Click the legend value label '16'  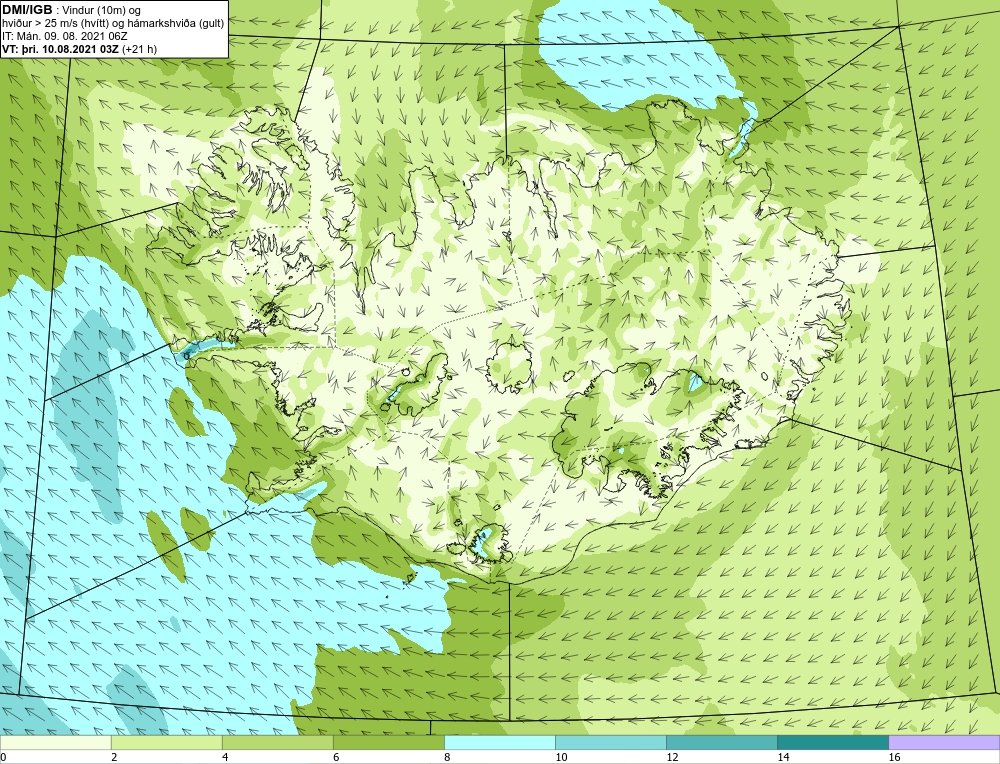(894, 757)
